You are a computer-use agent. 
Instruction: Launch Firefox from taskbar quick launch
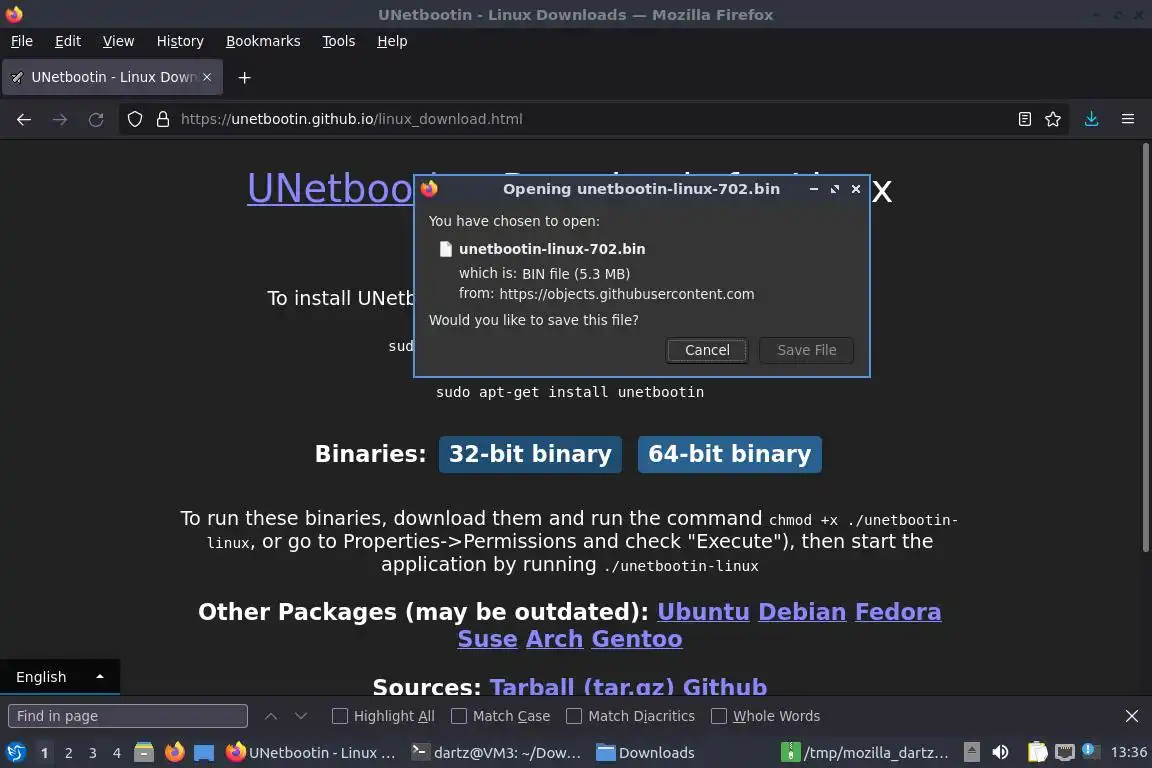pyautogui.click(x=174, y=753)
